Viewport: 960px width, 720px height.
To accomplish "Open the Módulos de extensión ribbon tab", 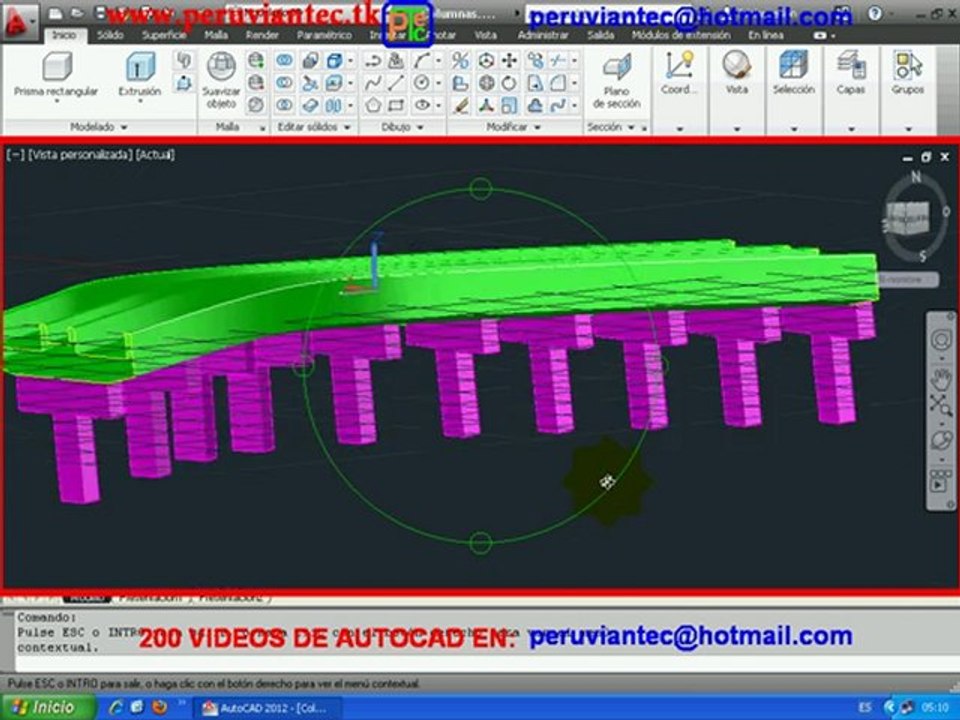I will 681,36.
